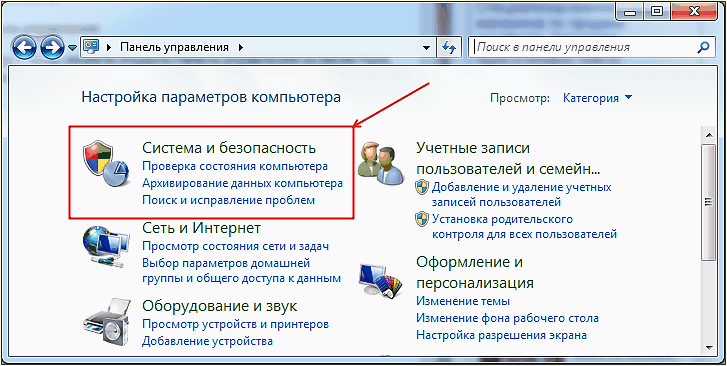Image resolution: width=727 pixels, height=366 pixels.
Task: Select Панель управления breadcrumb in address bar
Action: coord(175,47)
